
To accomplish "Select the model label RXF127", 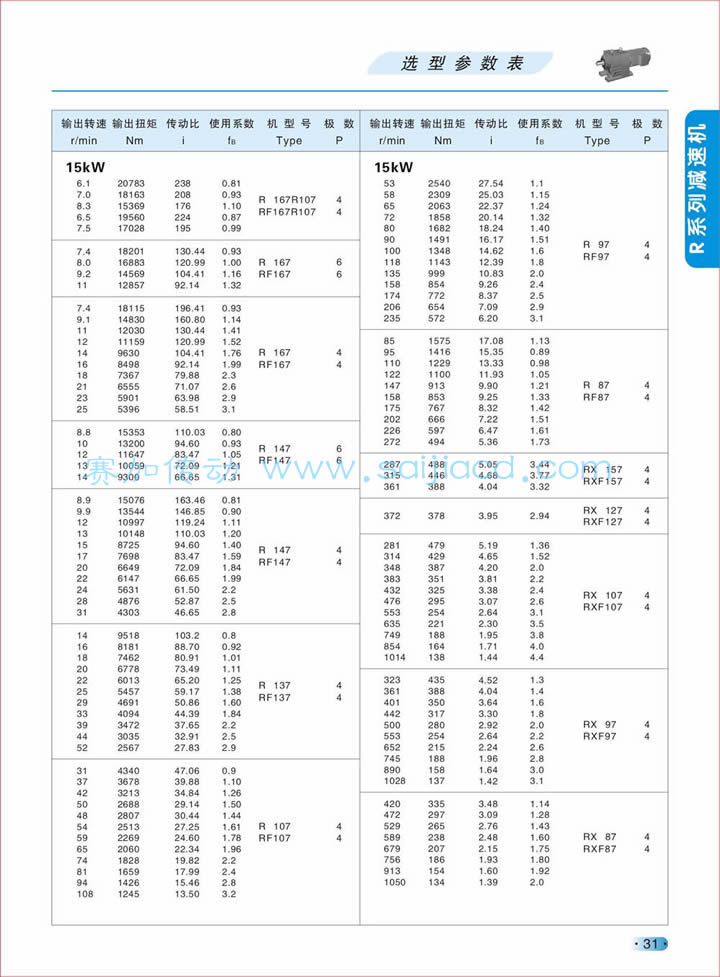I will point(602,522).
